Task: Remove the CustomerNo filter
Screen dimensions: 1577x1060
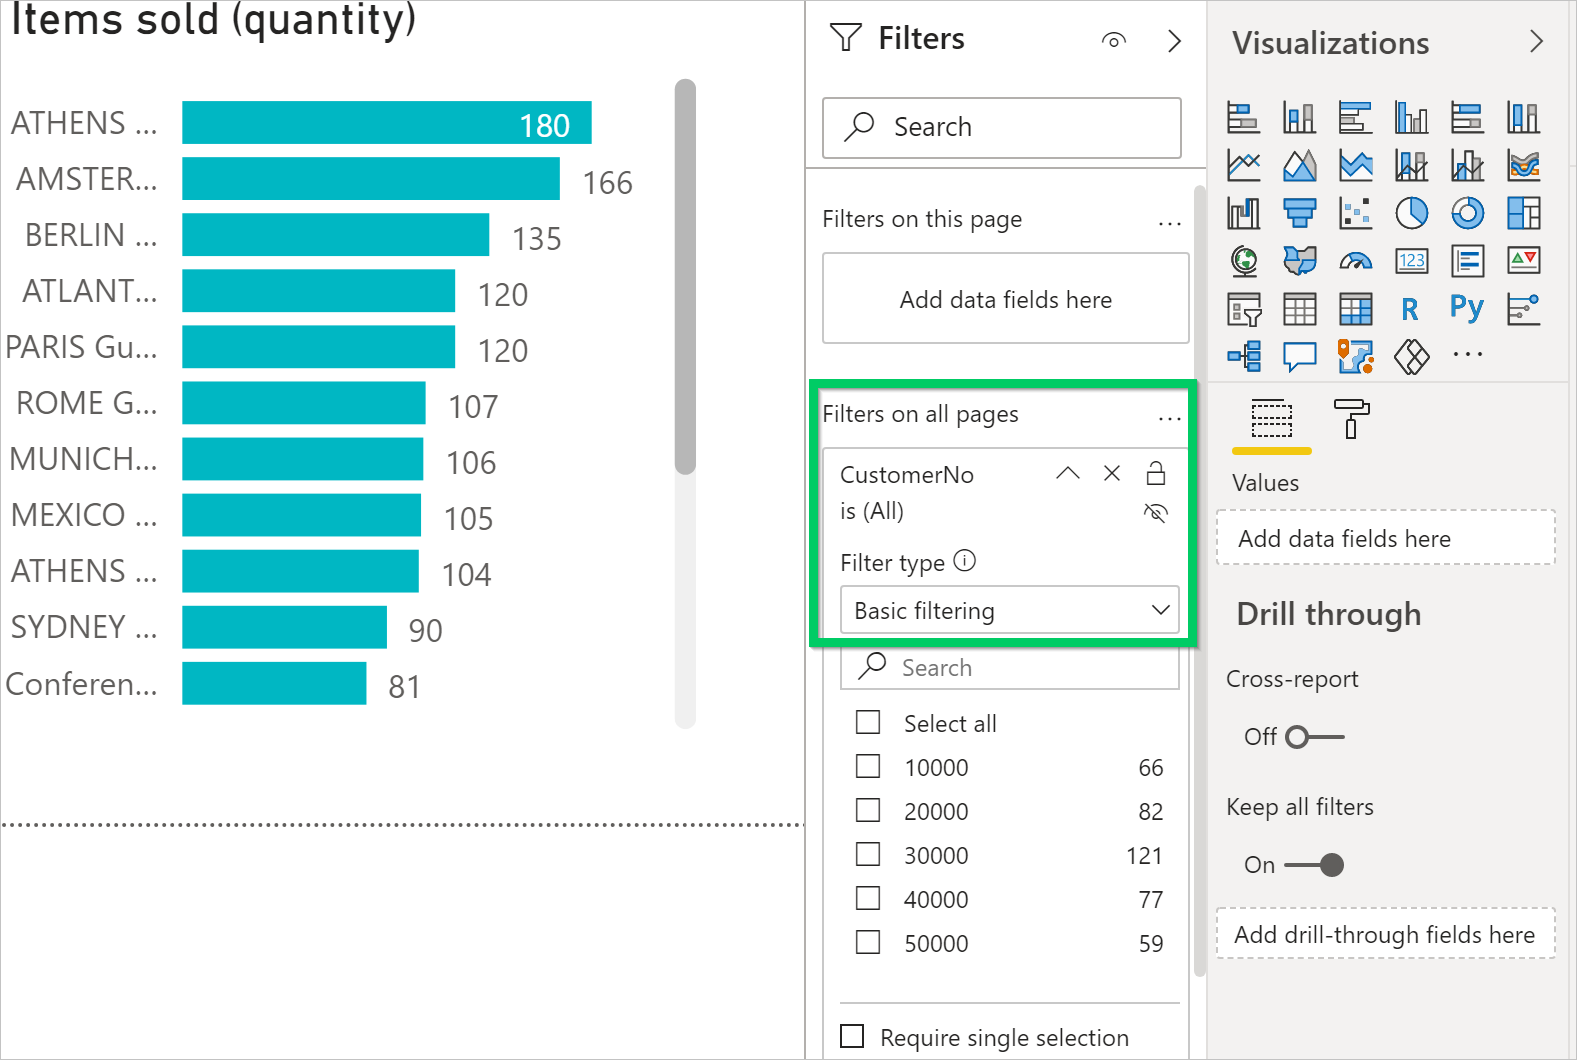Action: 1111,473
